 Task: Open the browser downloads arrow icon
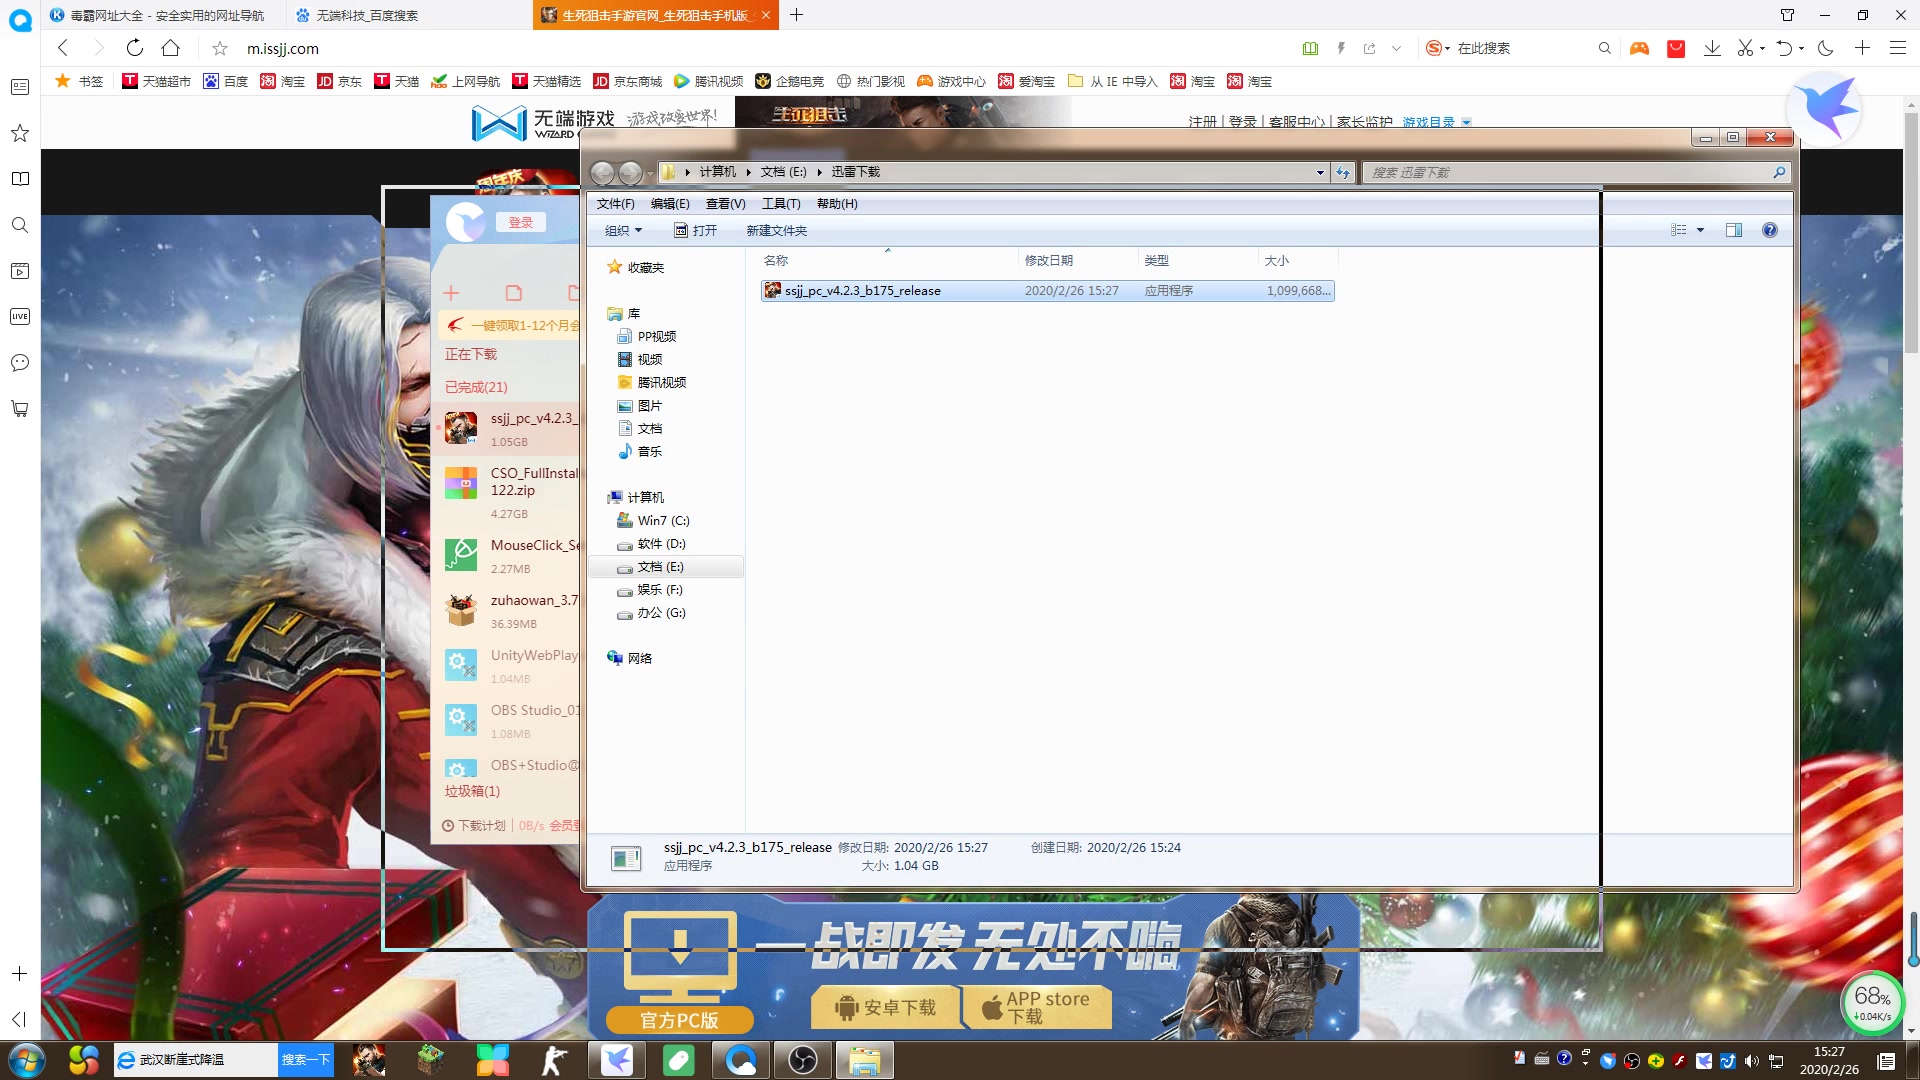1712,48
